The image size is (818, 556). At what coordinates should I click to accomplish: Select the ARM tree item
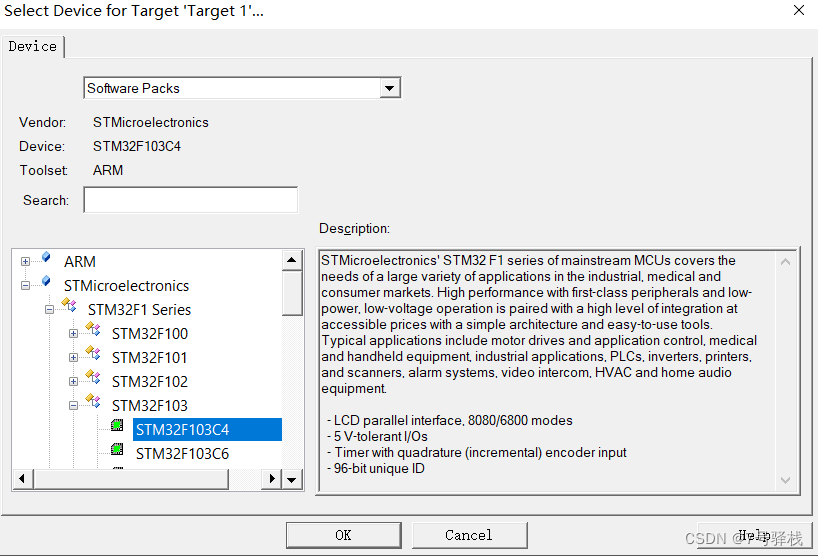80,261
